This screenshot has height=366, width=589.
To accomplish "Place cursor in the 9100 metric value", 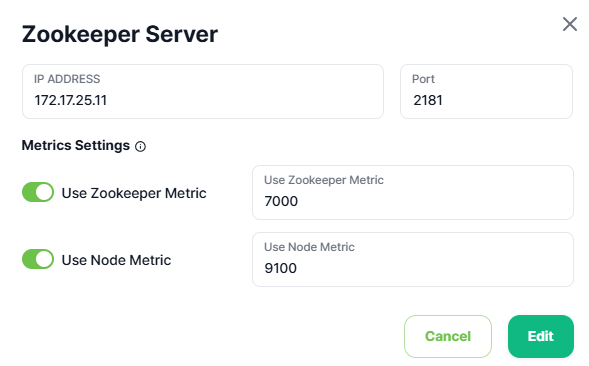I will point(281,268).
